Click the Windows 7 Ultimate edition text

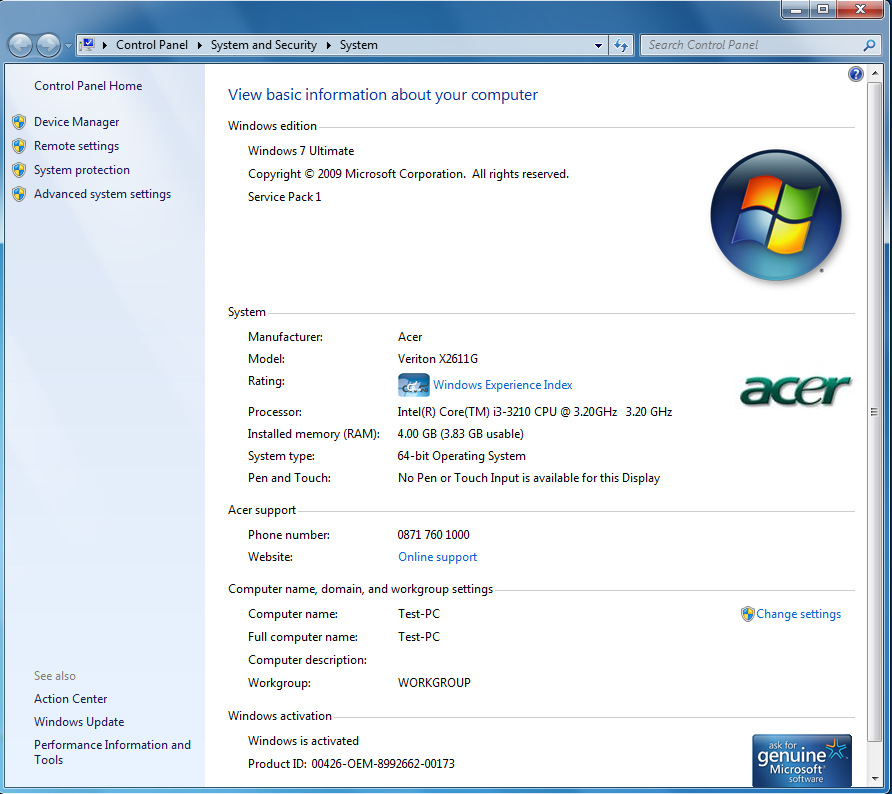(301, 151)
